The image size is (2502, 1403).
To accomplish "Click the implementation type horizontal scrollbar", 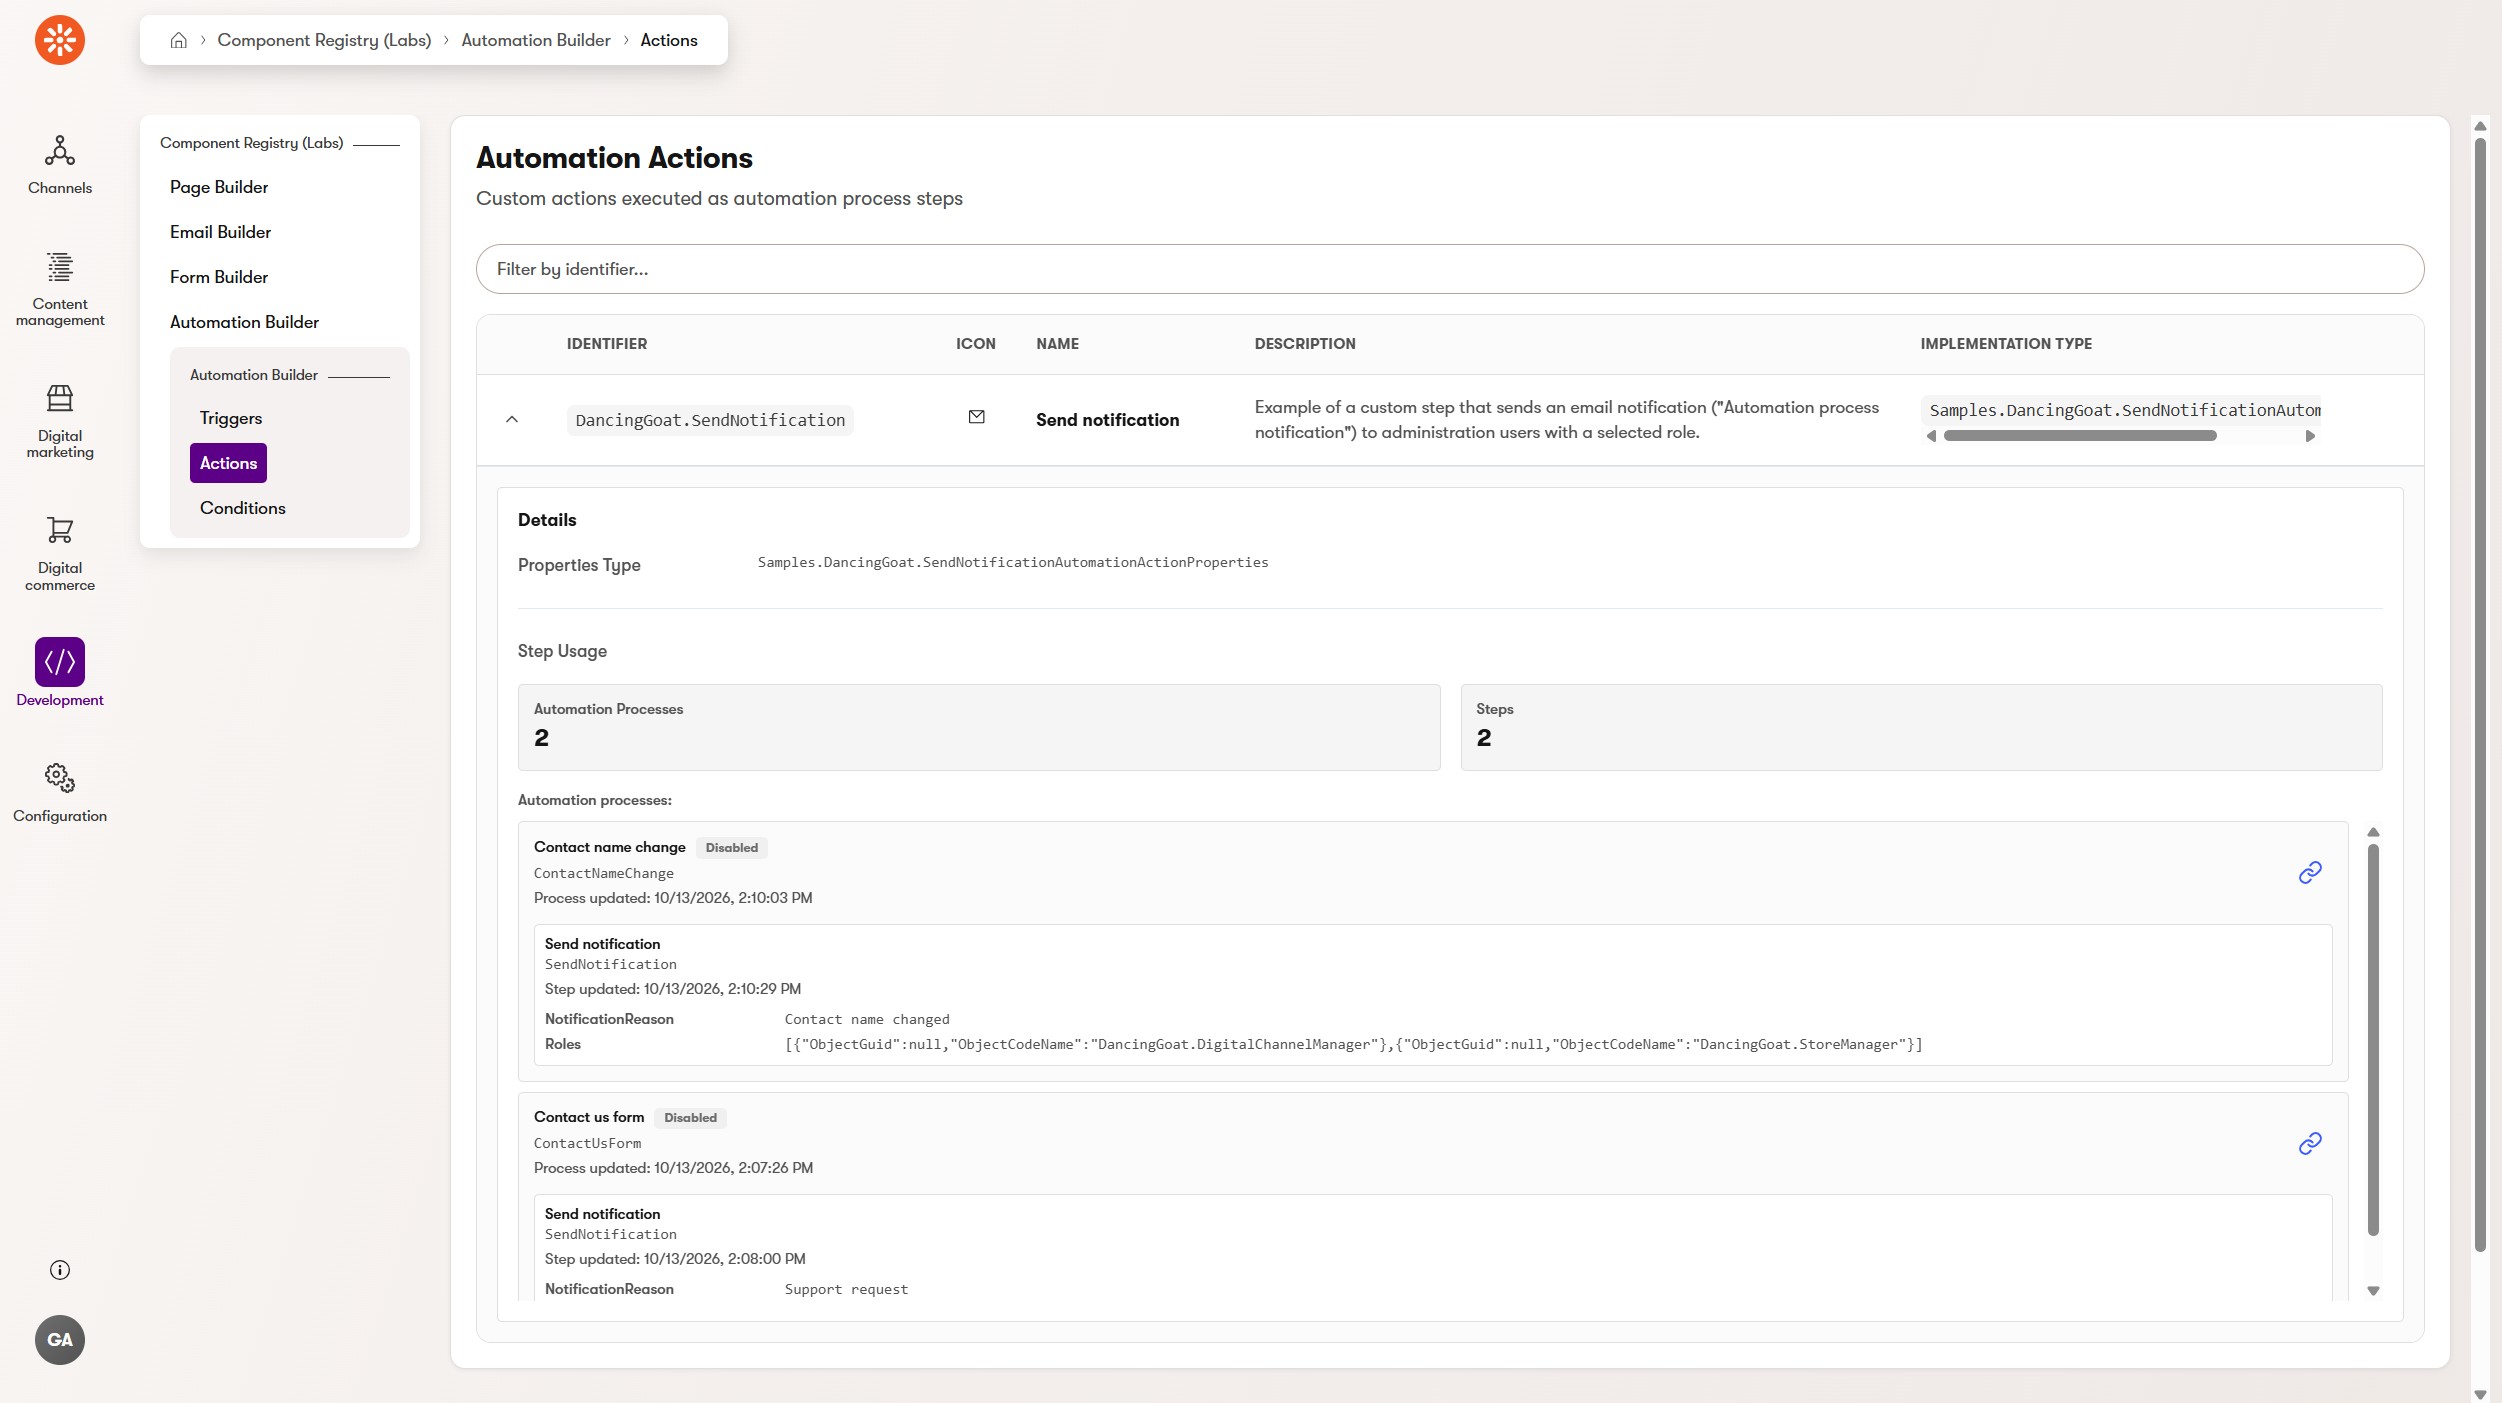I will click(x=2080, y=436).
